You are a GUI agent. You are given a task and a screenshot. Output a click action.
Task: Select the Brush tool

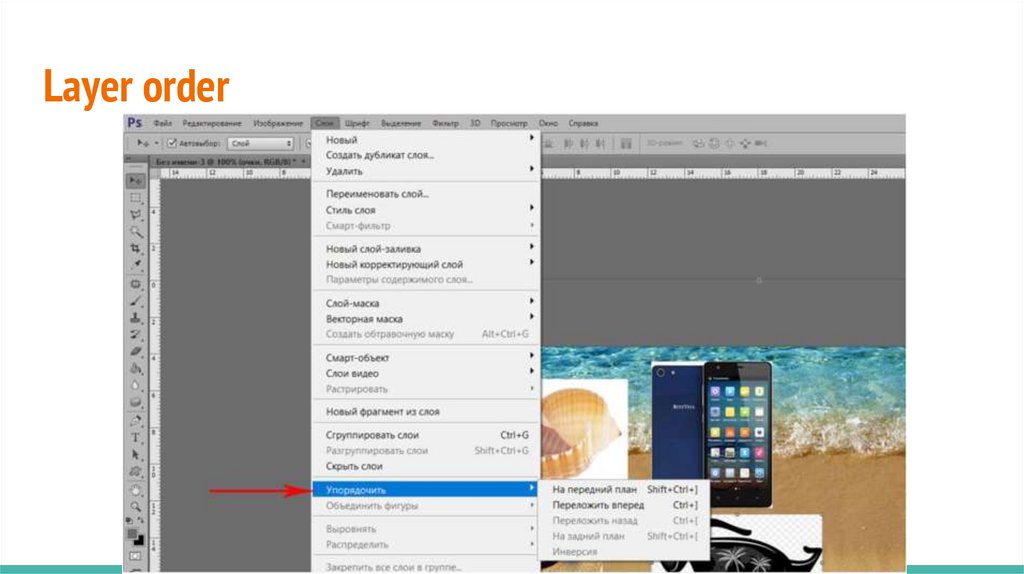coord(135,300)
